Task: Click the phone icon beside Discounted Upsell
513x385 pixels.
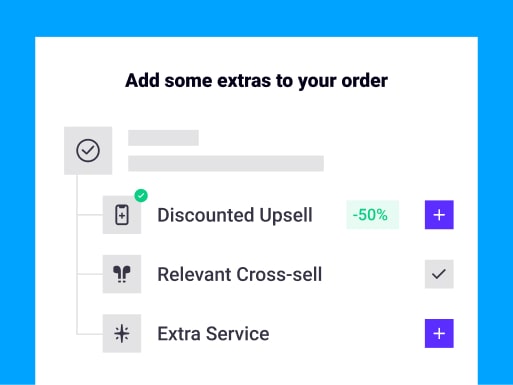Action: (x=122, y=215)
